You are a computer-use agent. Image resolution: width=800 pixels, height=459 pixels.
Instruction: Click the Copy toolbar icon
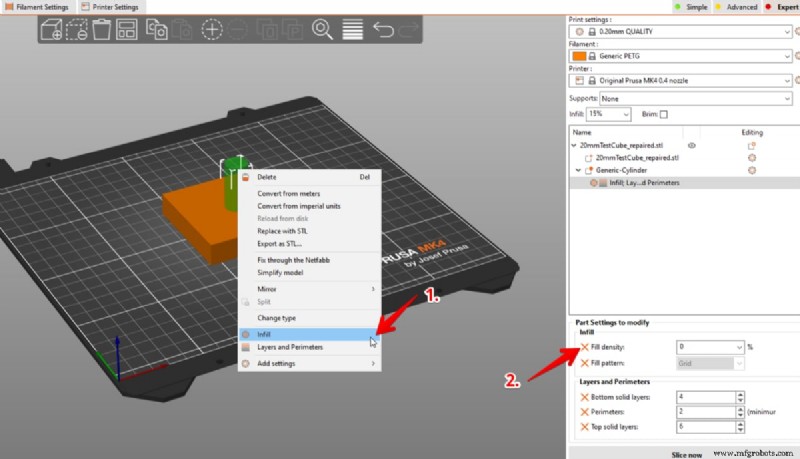click(x=157, y=30)
